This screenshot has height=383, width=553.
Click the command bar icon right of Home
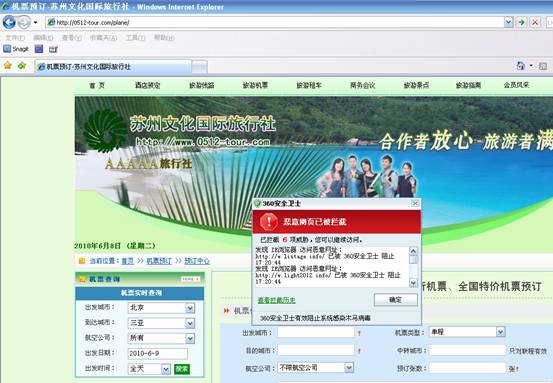(x=543, y=66)
